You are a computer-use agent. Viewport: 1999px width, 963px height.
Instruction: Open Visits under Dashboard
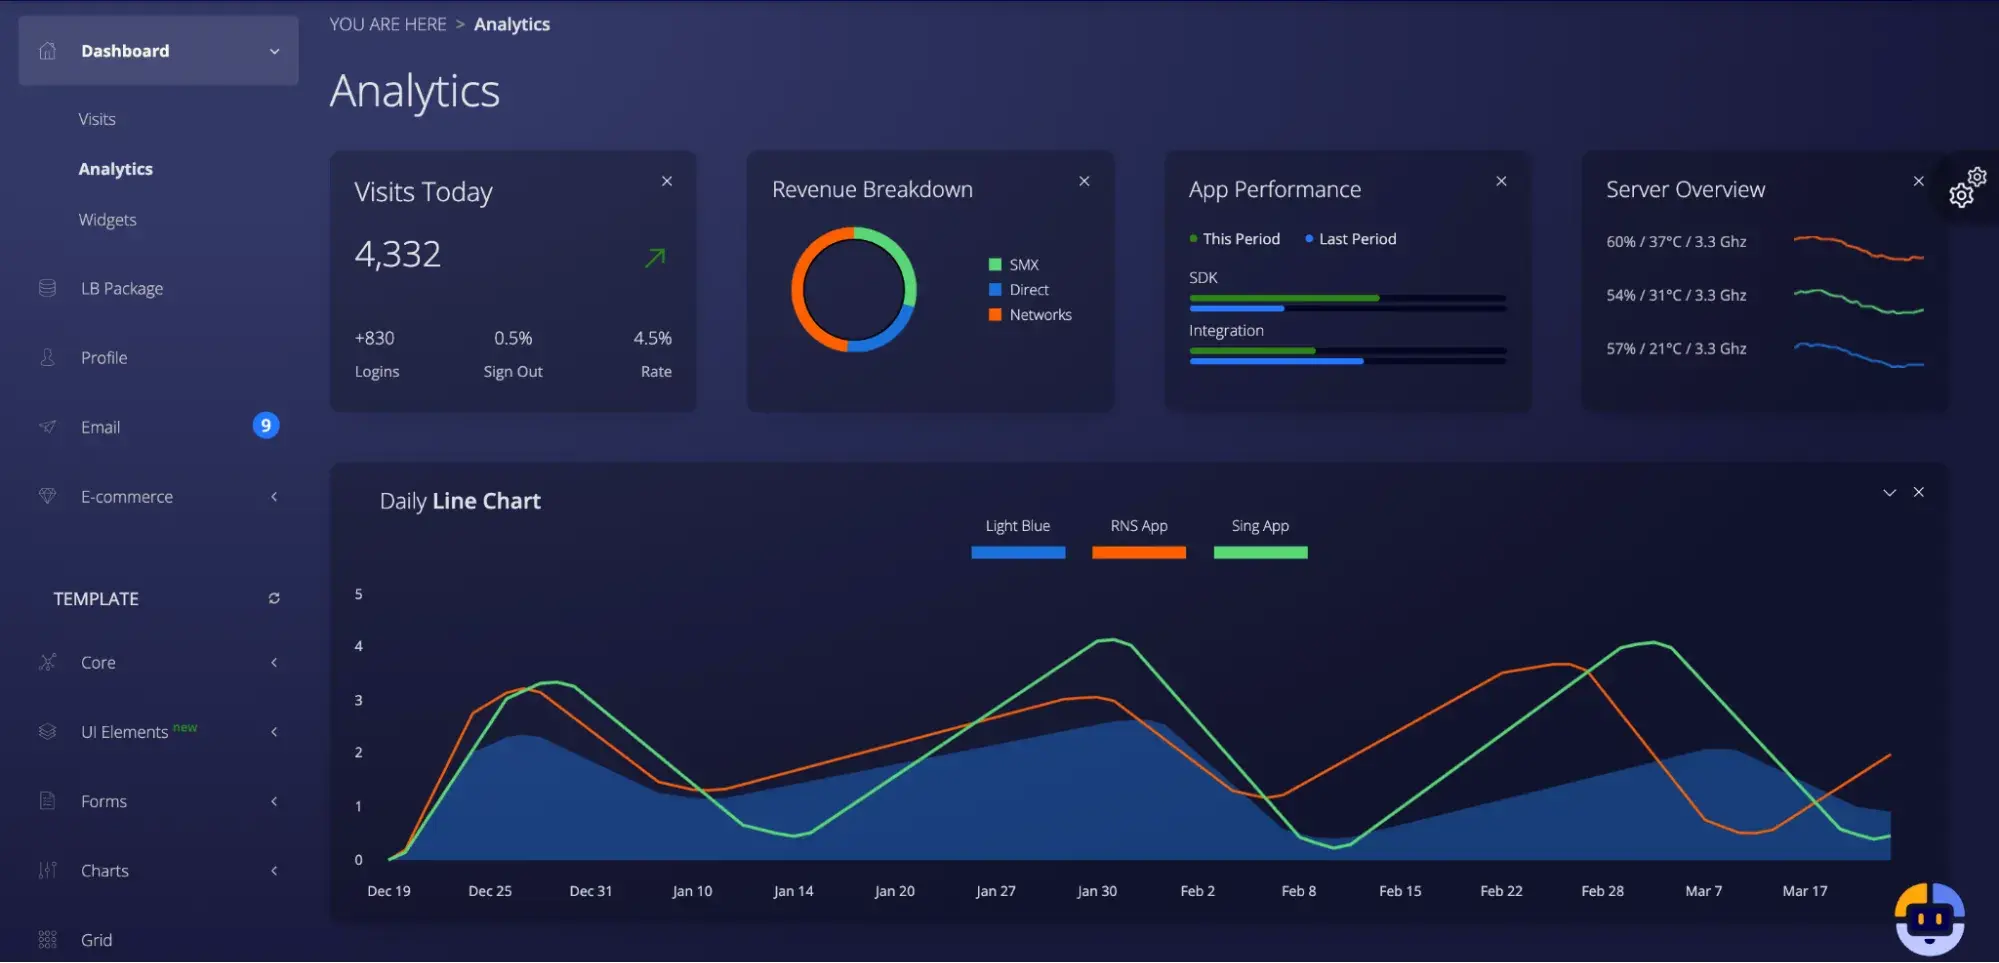click(x=97, y=119)
